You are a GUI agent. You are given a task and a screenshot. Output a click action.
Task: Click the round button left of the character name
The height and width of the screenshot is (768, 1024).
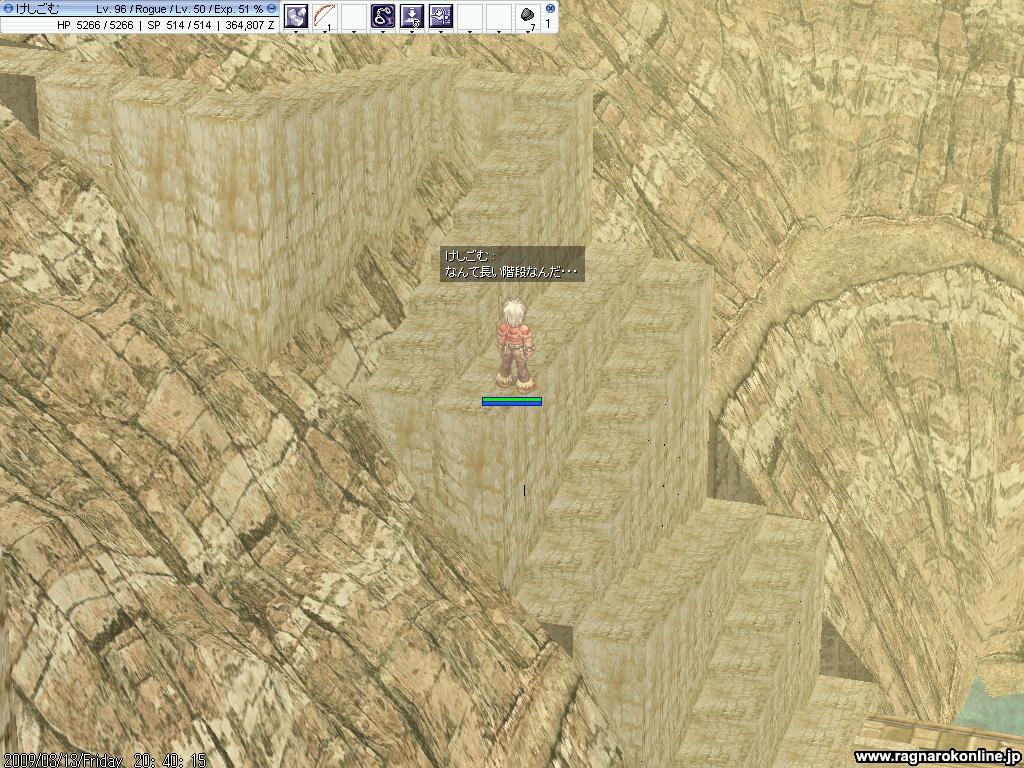pos(8,8)
